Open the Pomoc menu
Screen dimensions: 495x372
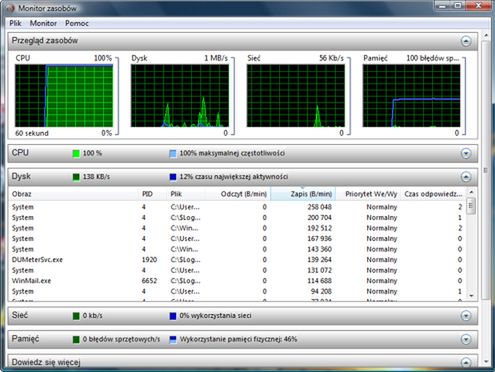coord(77,23)
